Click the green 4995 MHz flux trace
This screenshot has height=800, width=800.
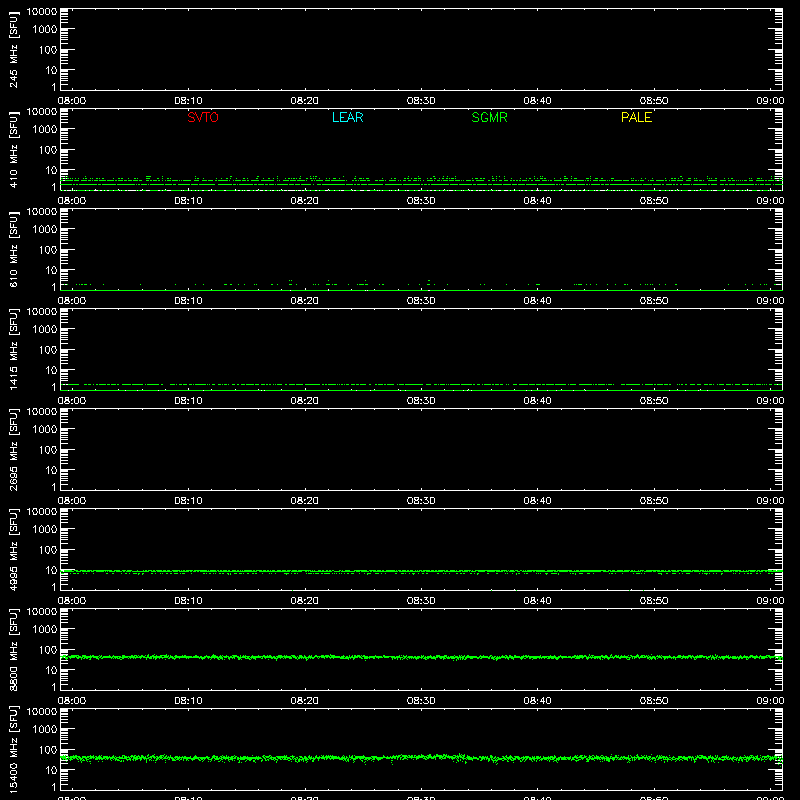[421, 571]
